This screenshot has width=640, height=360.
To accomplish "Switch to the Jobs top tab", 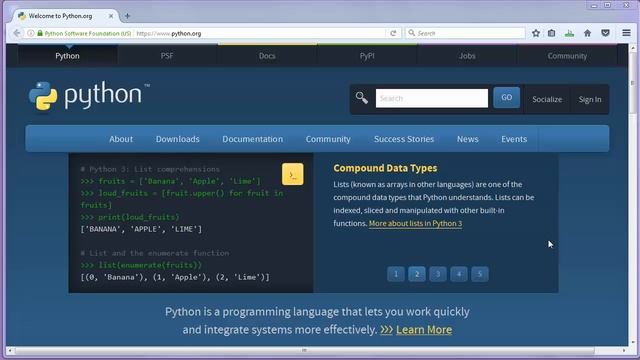I will [467, 56].
